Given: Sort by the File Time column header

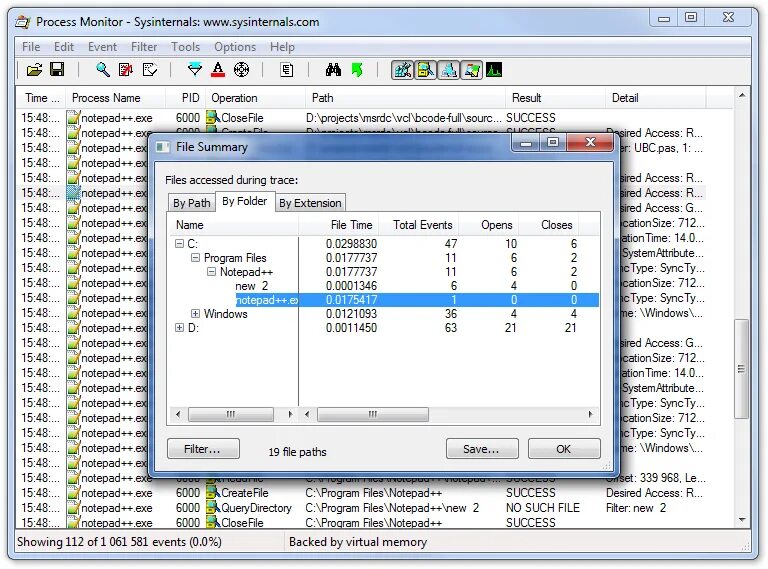Looking at the screenshot, I should 339,225.
